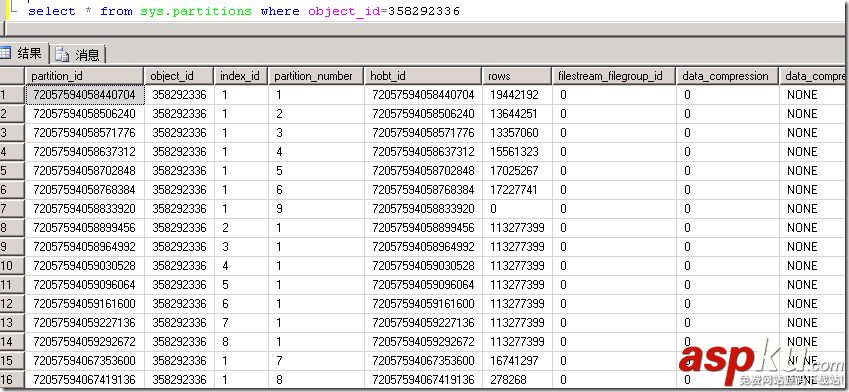
Task: Click partition_id cell 72057594058768384
Action: pos(84,190)
